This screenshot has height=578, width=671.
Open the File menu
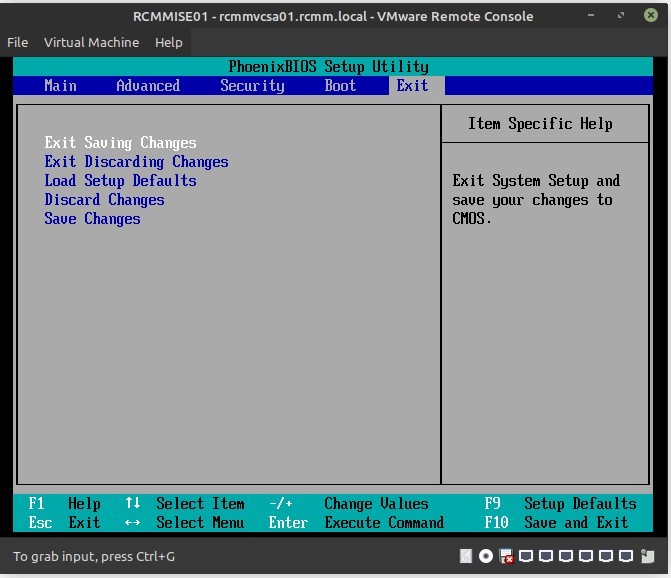pos(18,42)
